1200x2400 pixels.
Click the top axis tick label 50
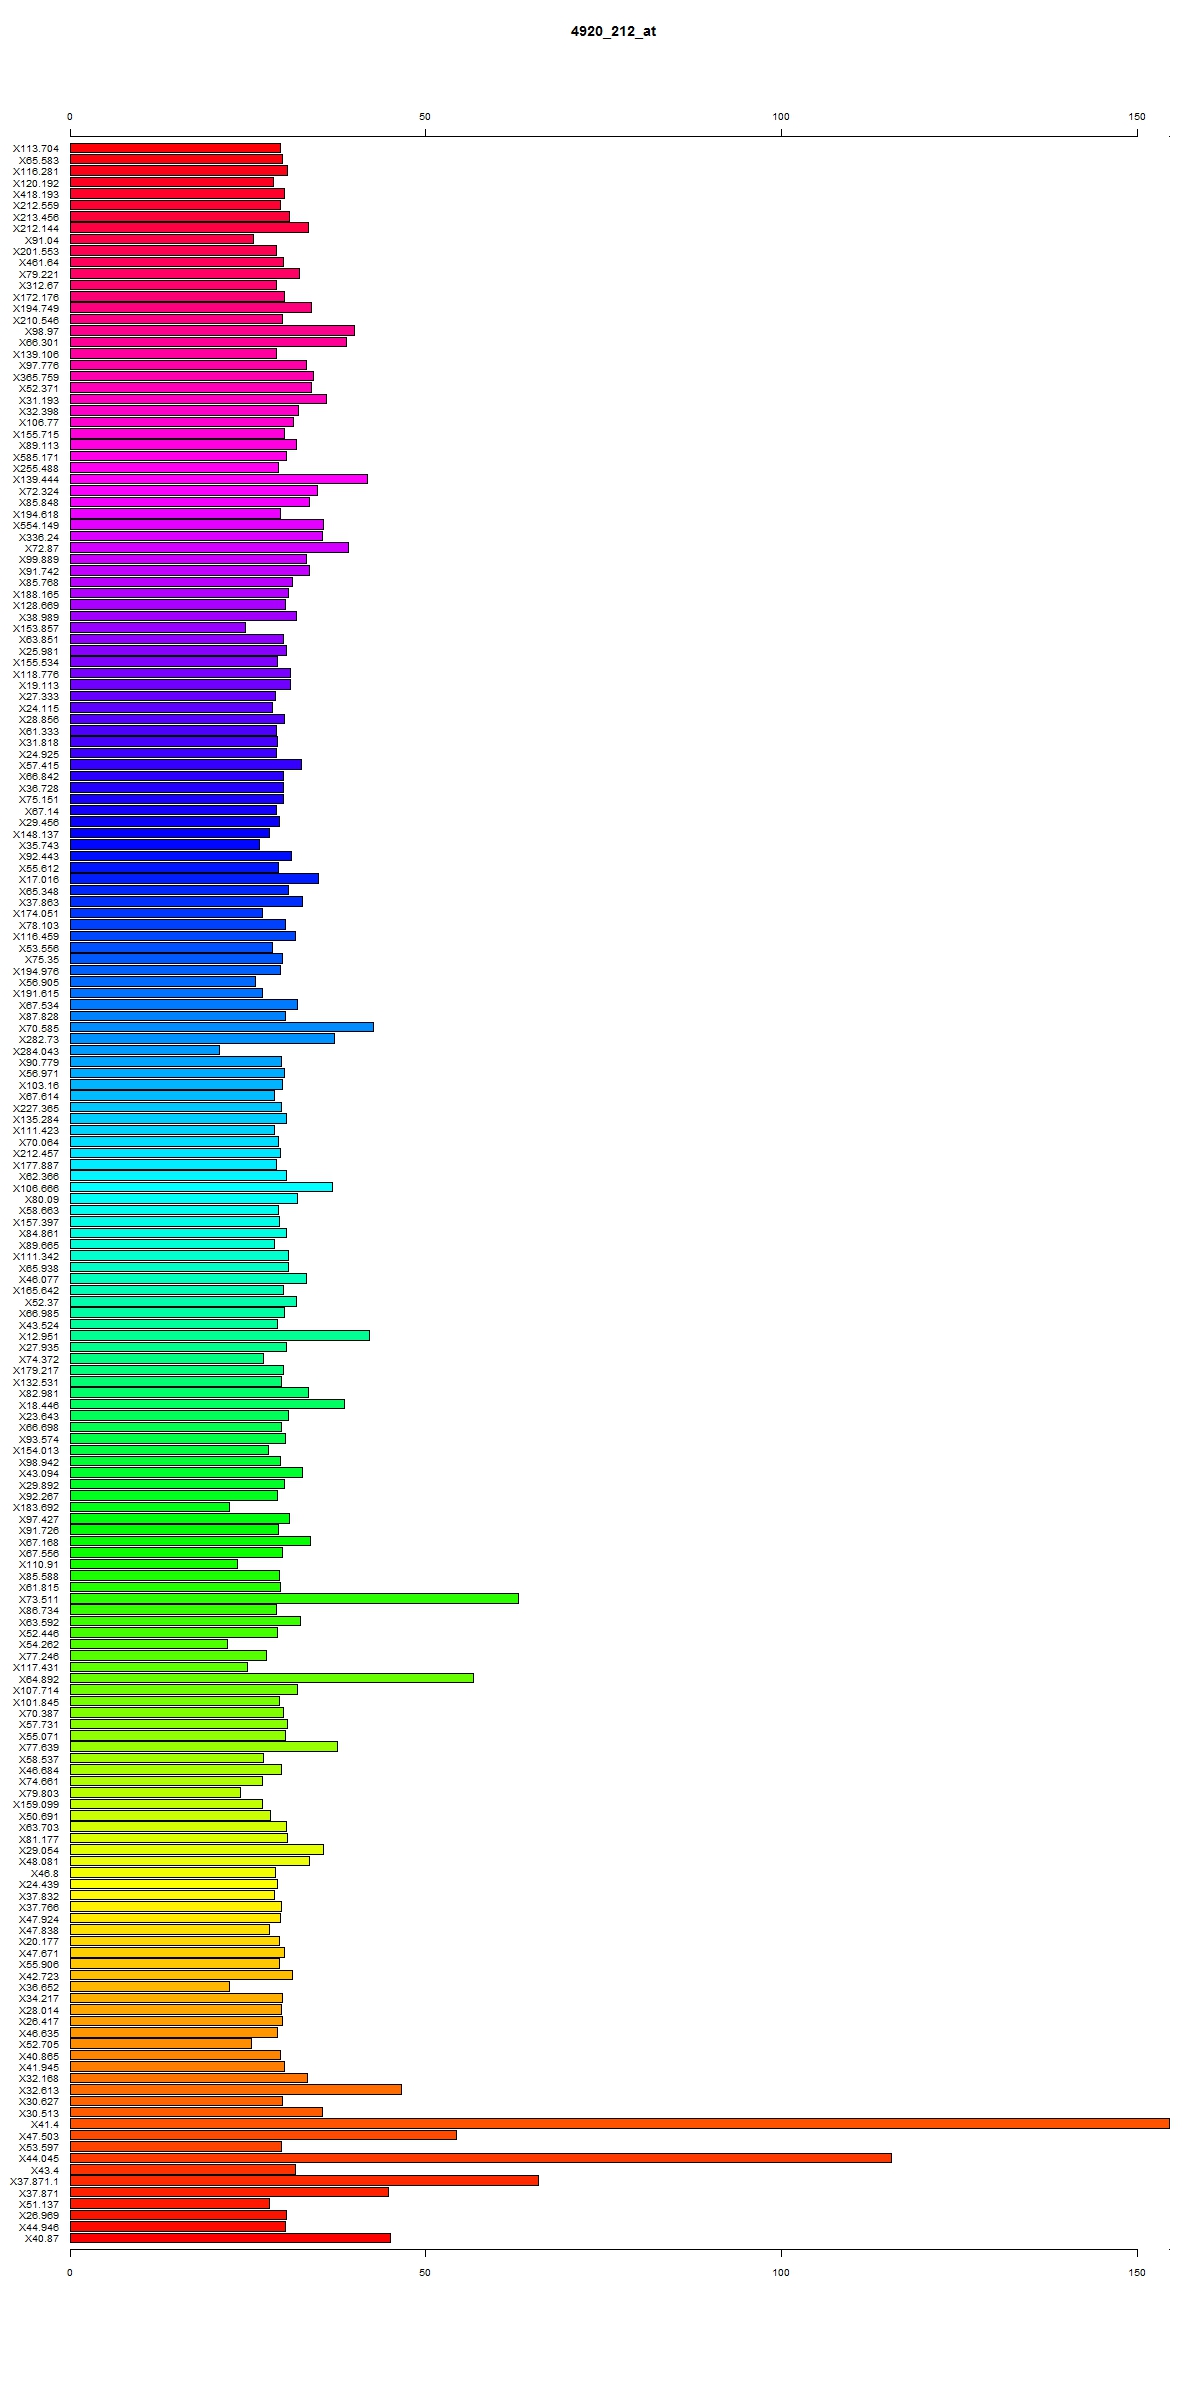pyautogui.click(x=425, y=117)
